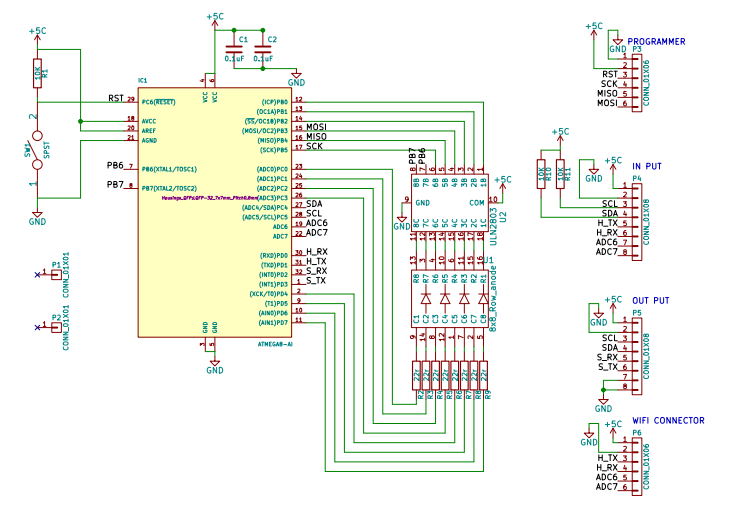Viewport: 753px width, 519px height.
Task: Select the ADC7 label on input P4
Action: [607, 252]
